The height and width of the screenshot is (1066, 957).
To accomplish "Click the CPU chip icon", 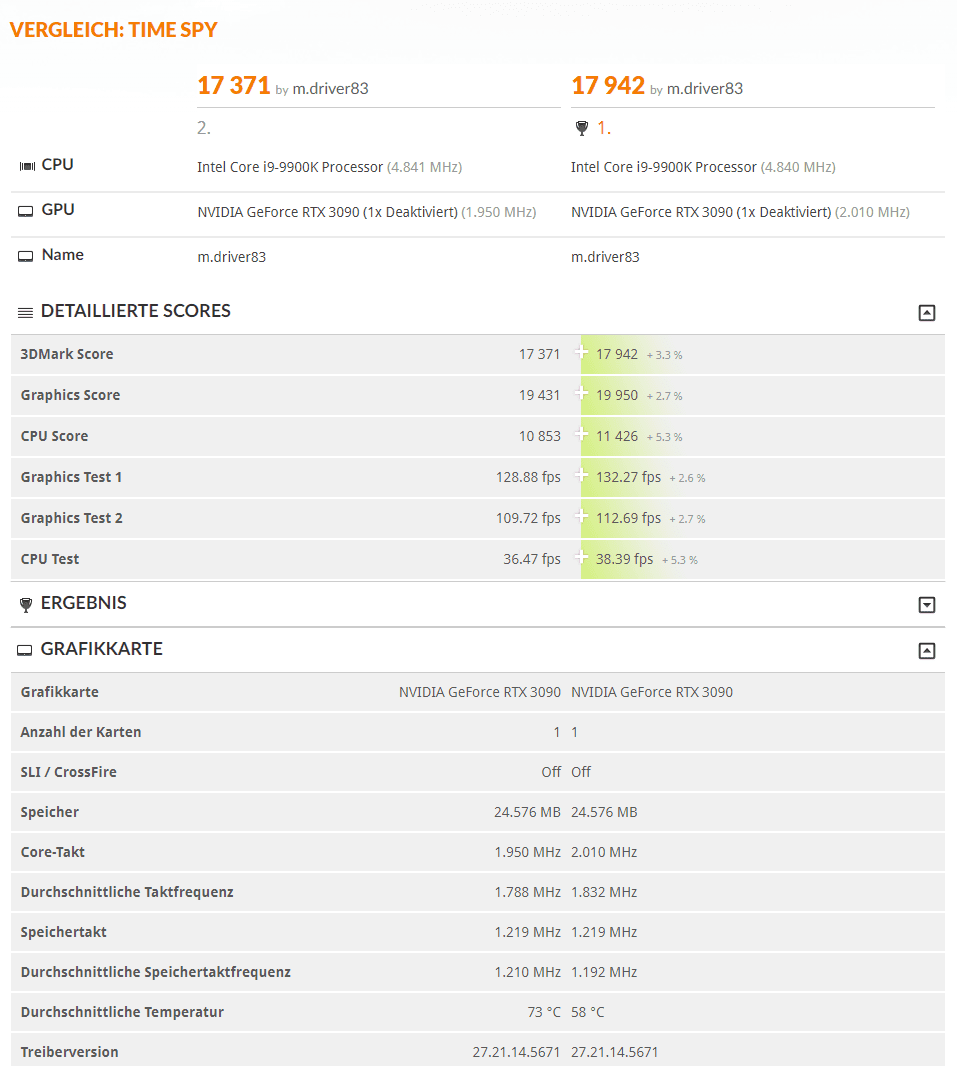I will point(27,166).
